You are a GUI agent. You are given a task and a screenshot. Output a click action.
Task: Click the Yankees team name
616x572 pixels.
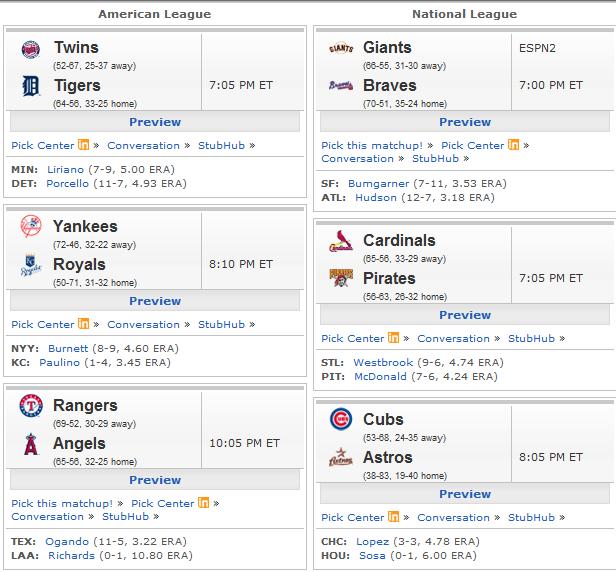(x=85, y=226)
